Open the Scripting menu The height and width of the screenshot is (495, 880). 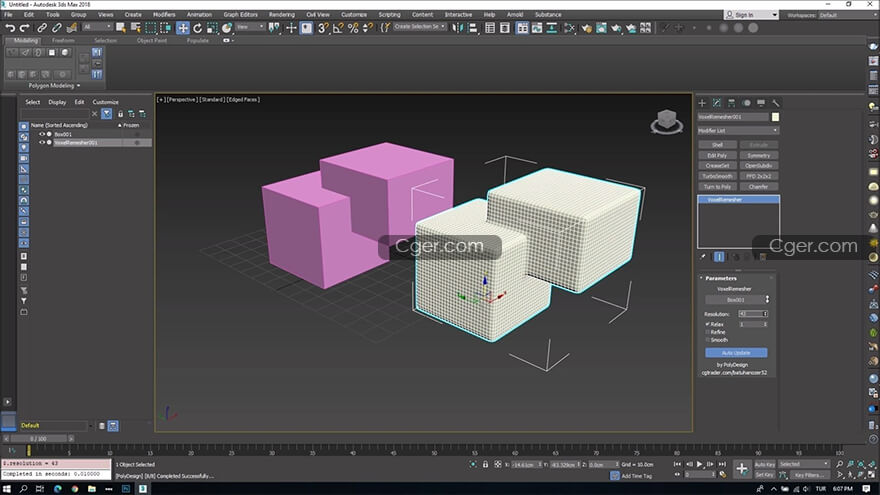point(389,15)
